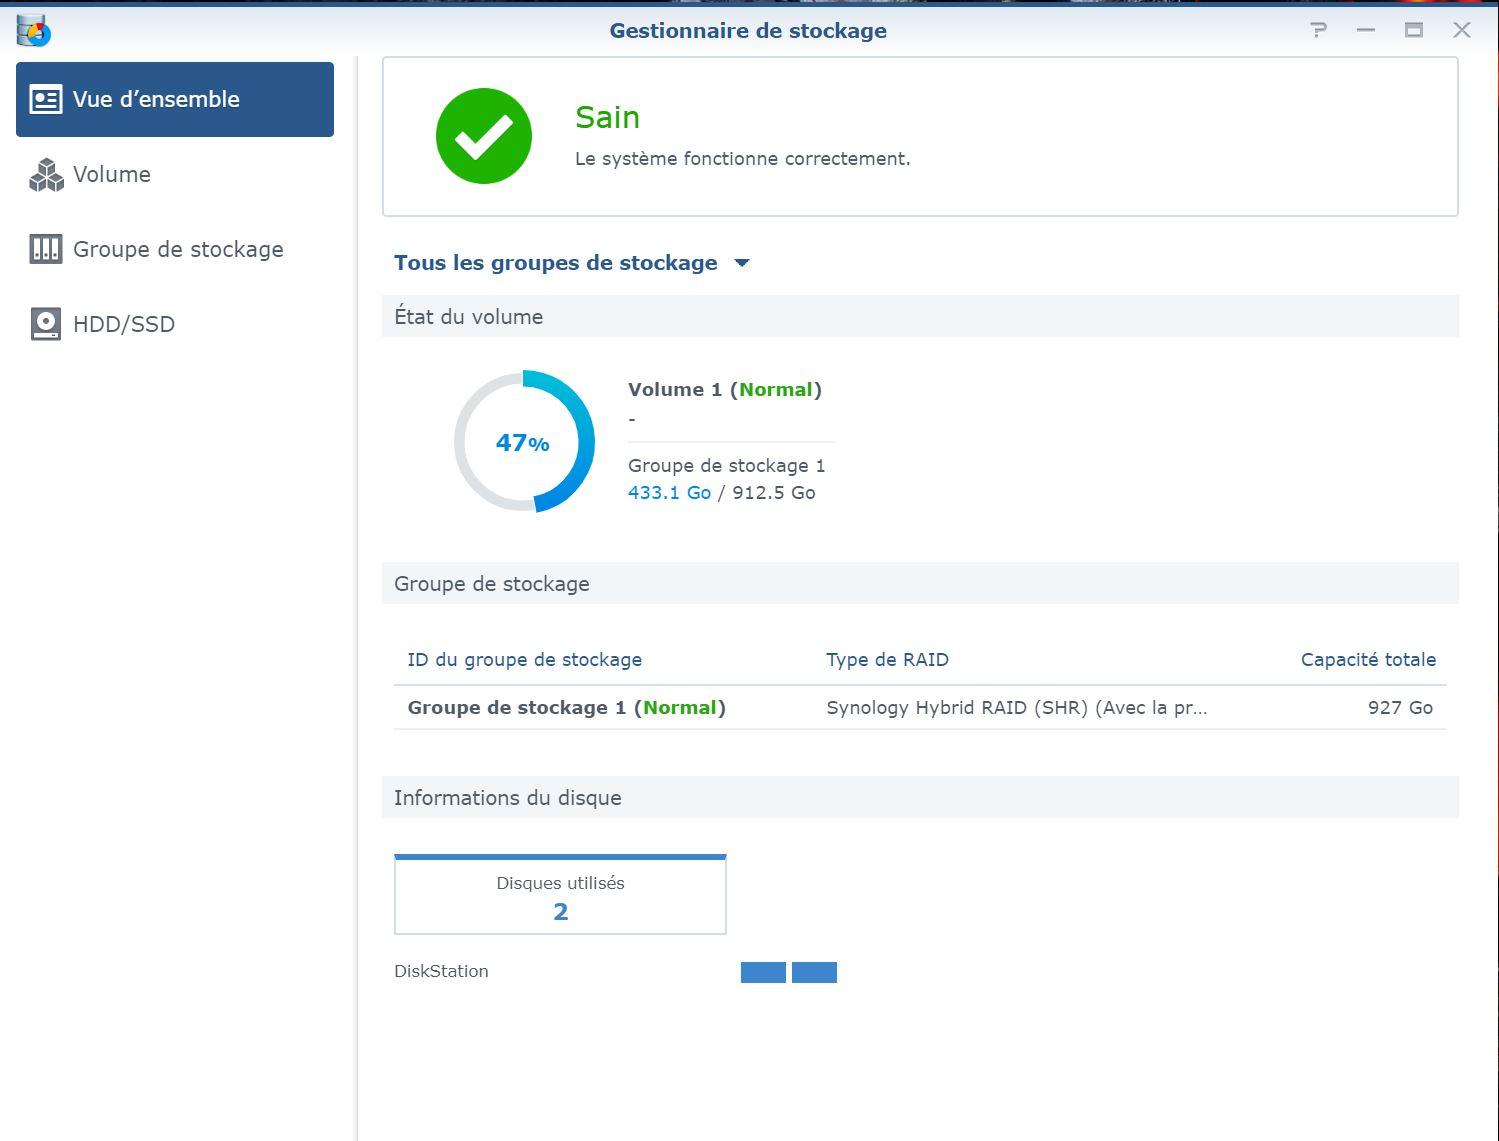Go to Groupe de stockage section
The image size is (1499, 1141).
tap(178, 249)
